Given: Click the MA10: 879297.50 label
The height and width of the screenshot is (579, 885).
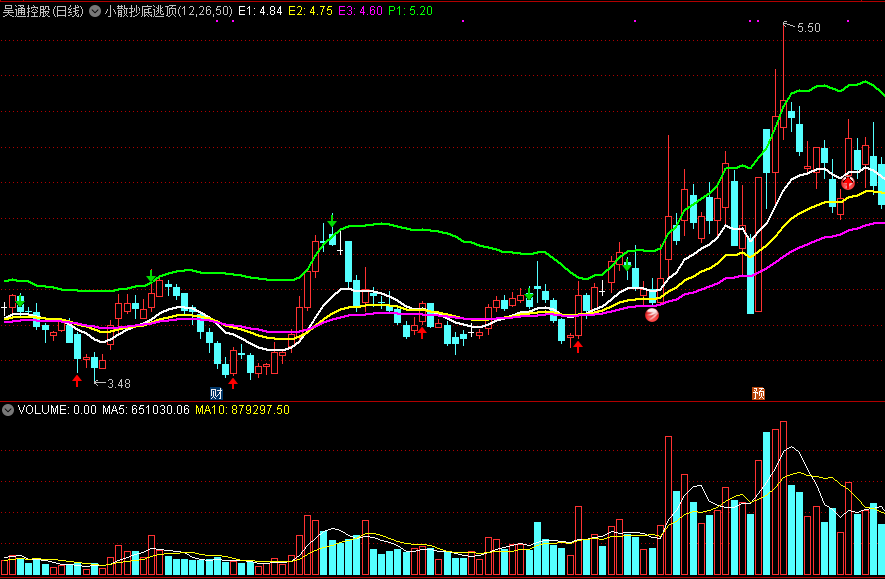Looking at the screenshot, I should 242,410.
